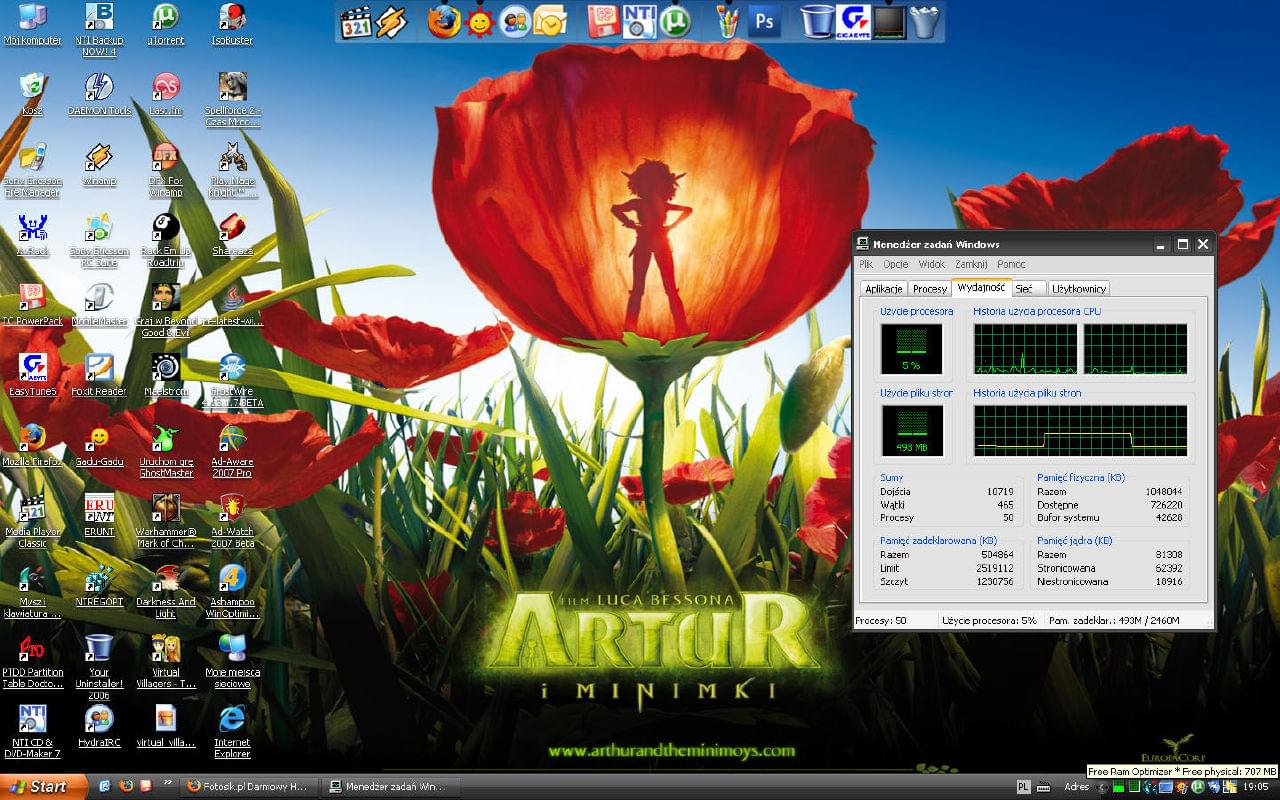Image resolution: width=1280 pixels, height=800 pixels.
Task: Switch to Fotosik.pl Firefox taskbar button
Action: pos(250,787)
